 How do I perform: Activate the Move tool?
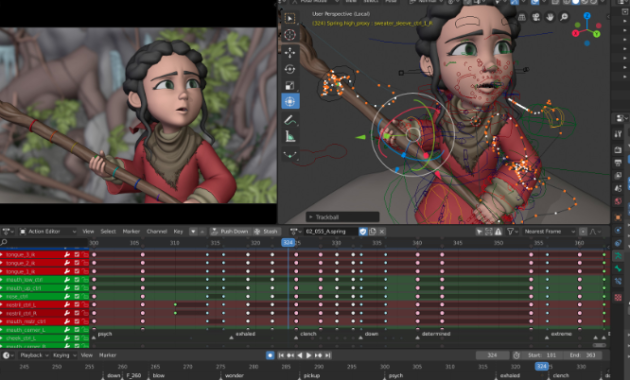click(290, 53)
